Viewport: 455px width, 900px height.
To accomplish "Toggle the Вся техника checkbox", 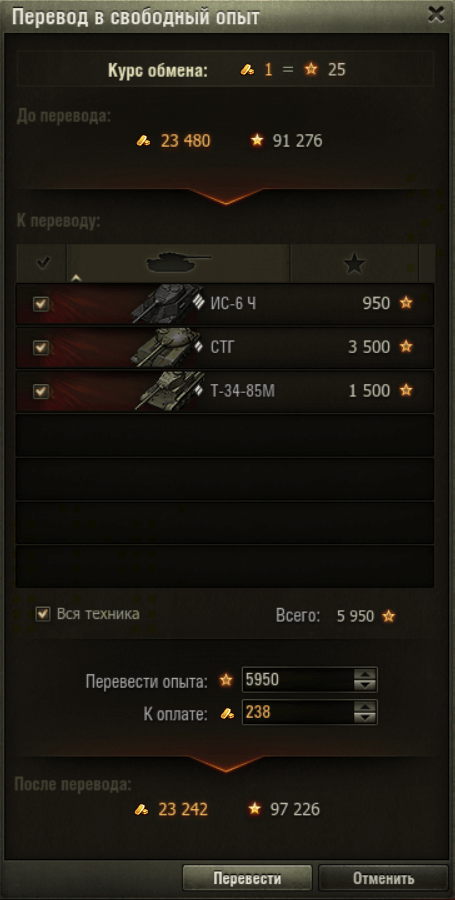I will (42, 614).
